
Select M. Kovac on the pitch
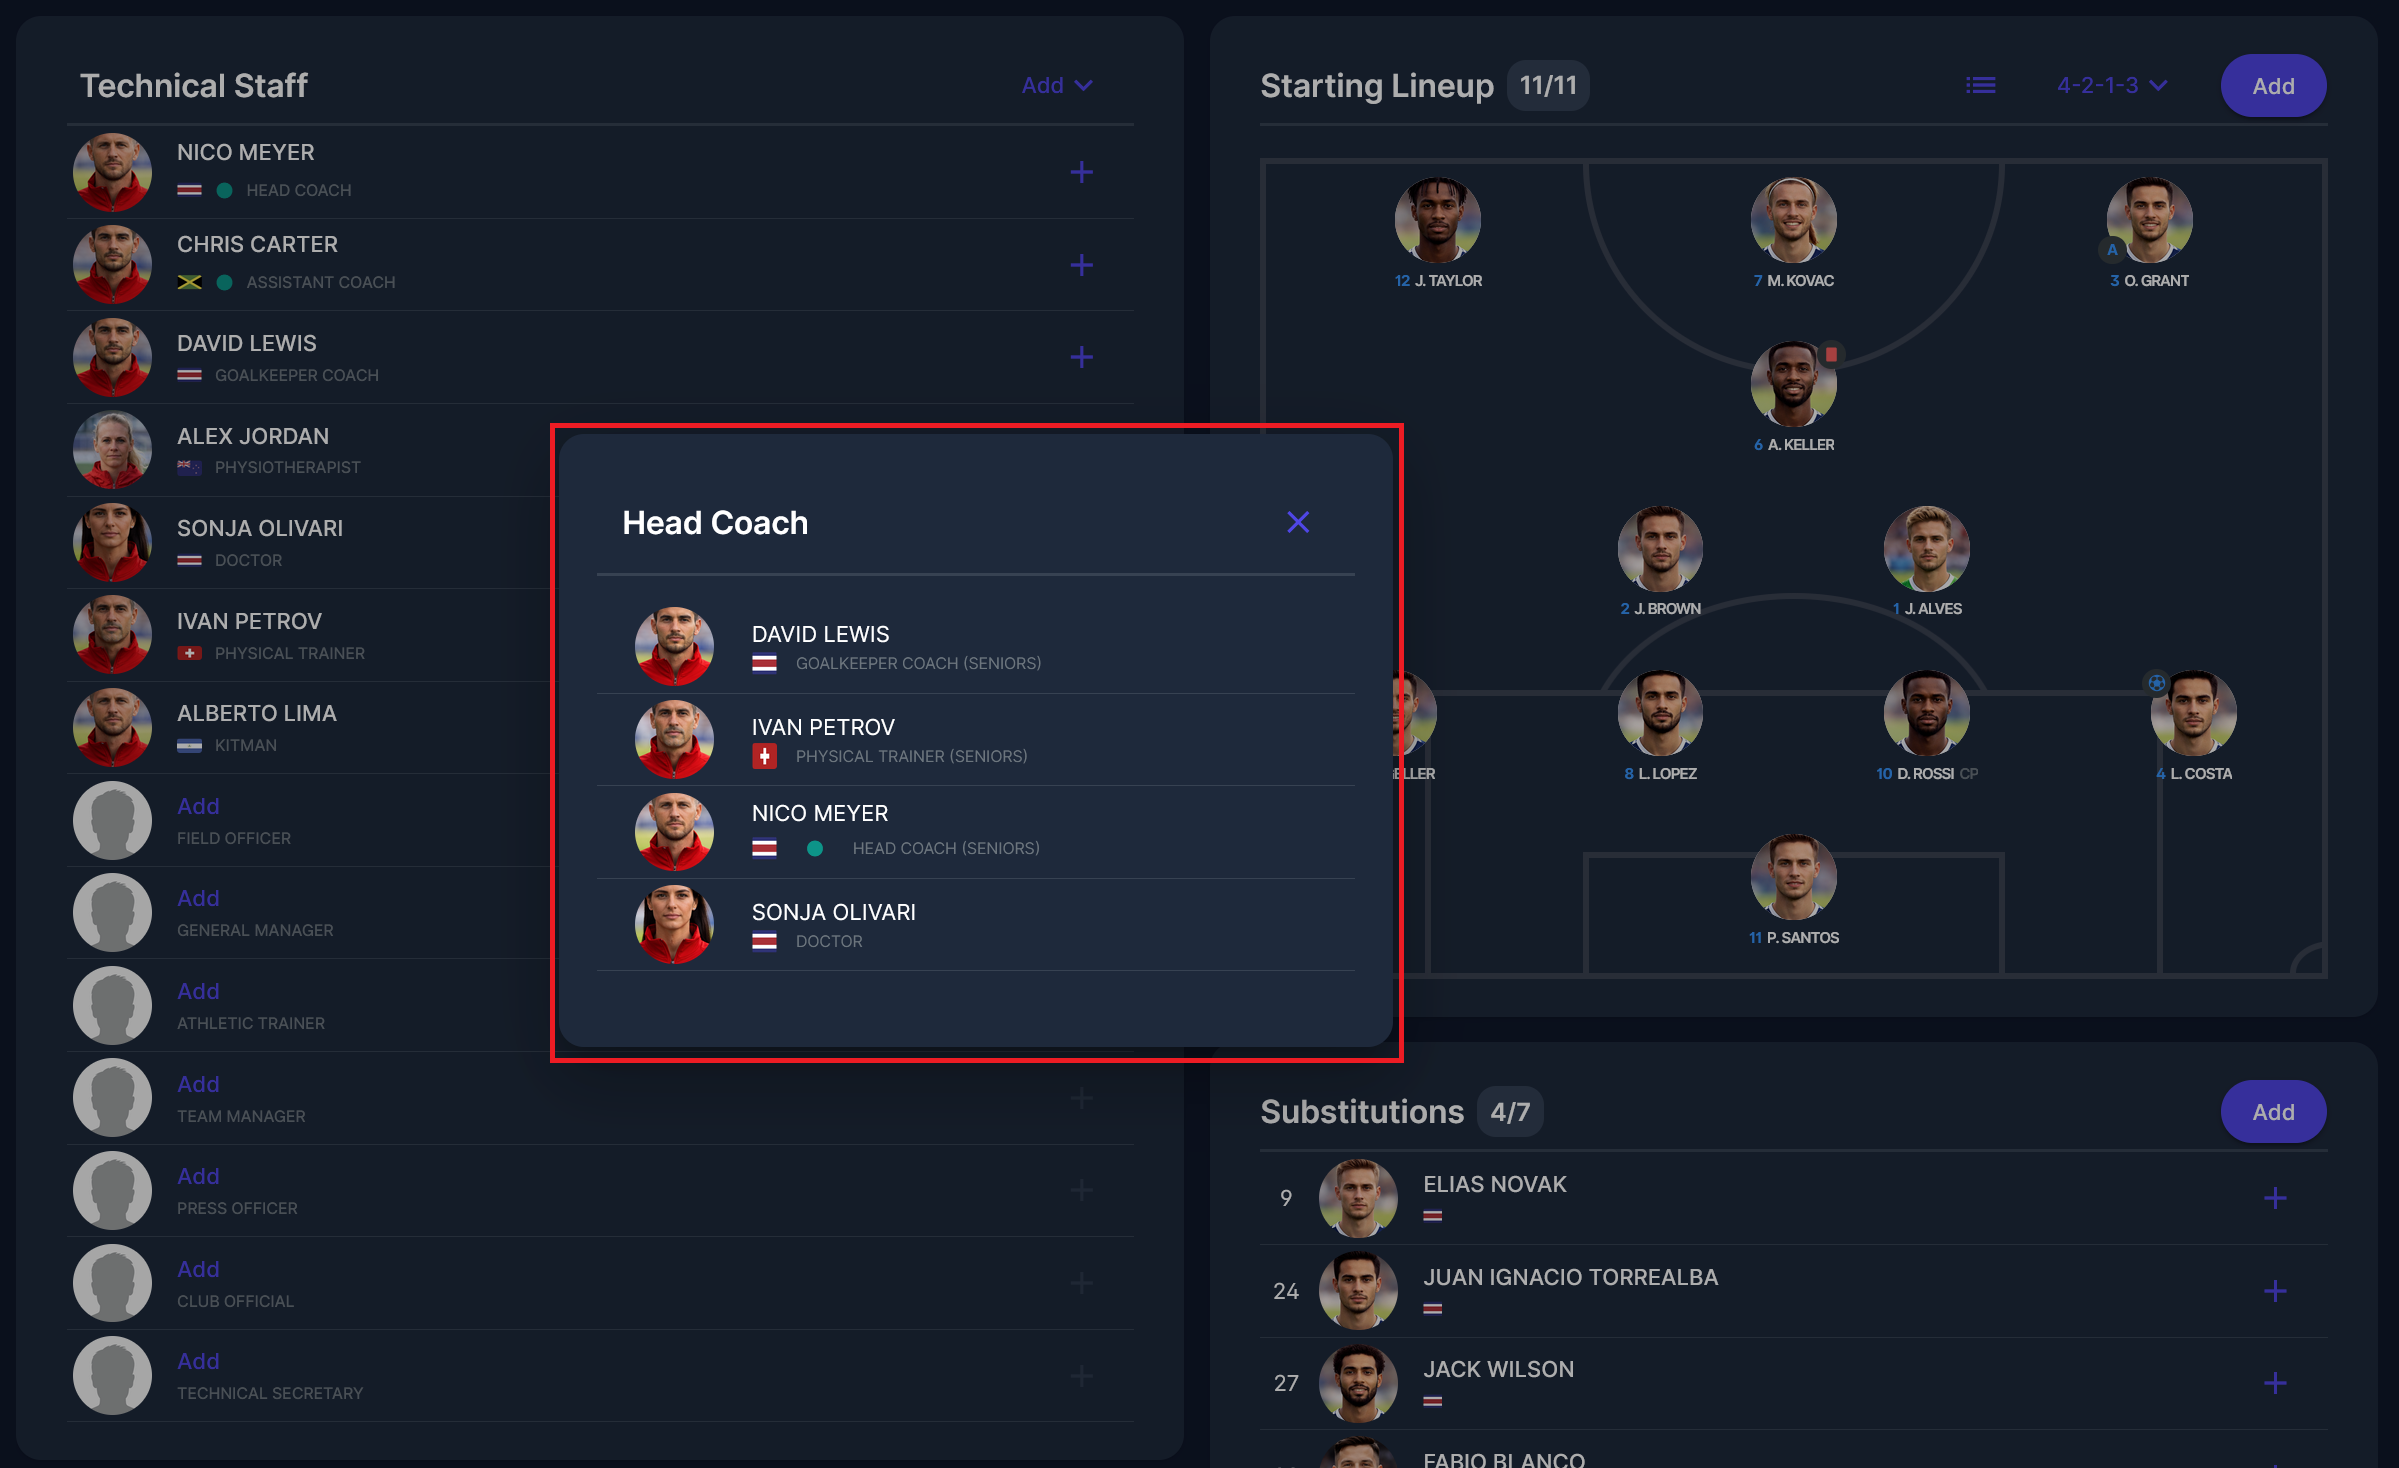pos(1793,222)
